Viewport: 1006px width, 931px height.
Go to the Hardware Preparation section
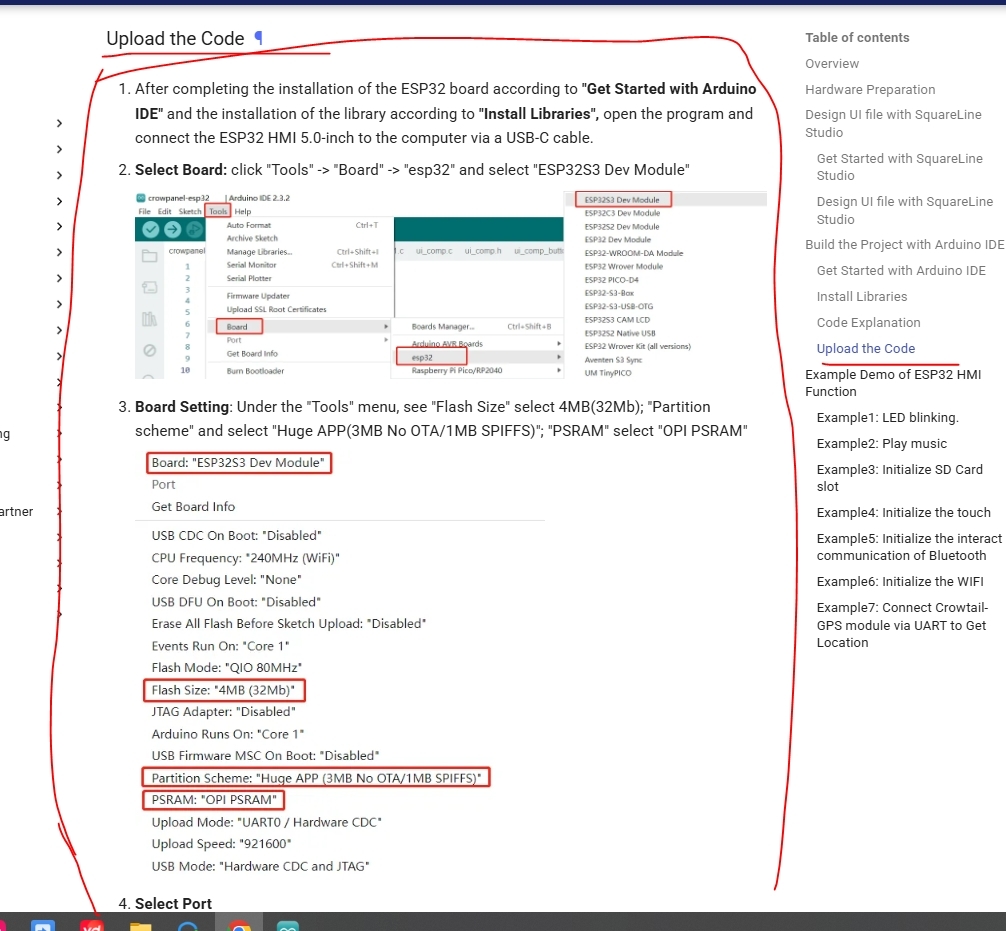tap(870, 90)
